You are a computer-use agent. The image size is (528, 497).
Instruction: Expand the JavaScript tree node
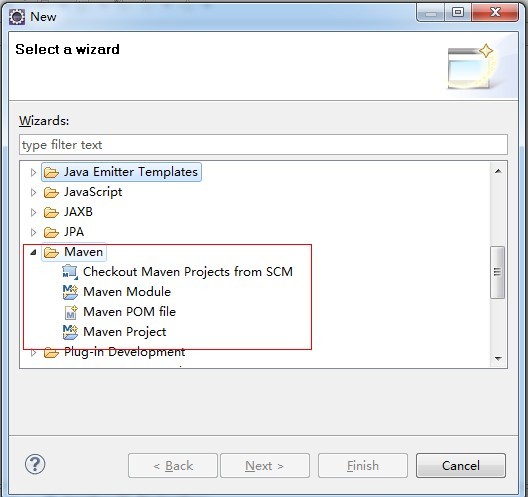[33, 192]
